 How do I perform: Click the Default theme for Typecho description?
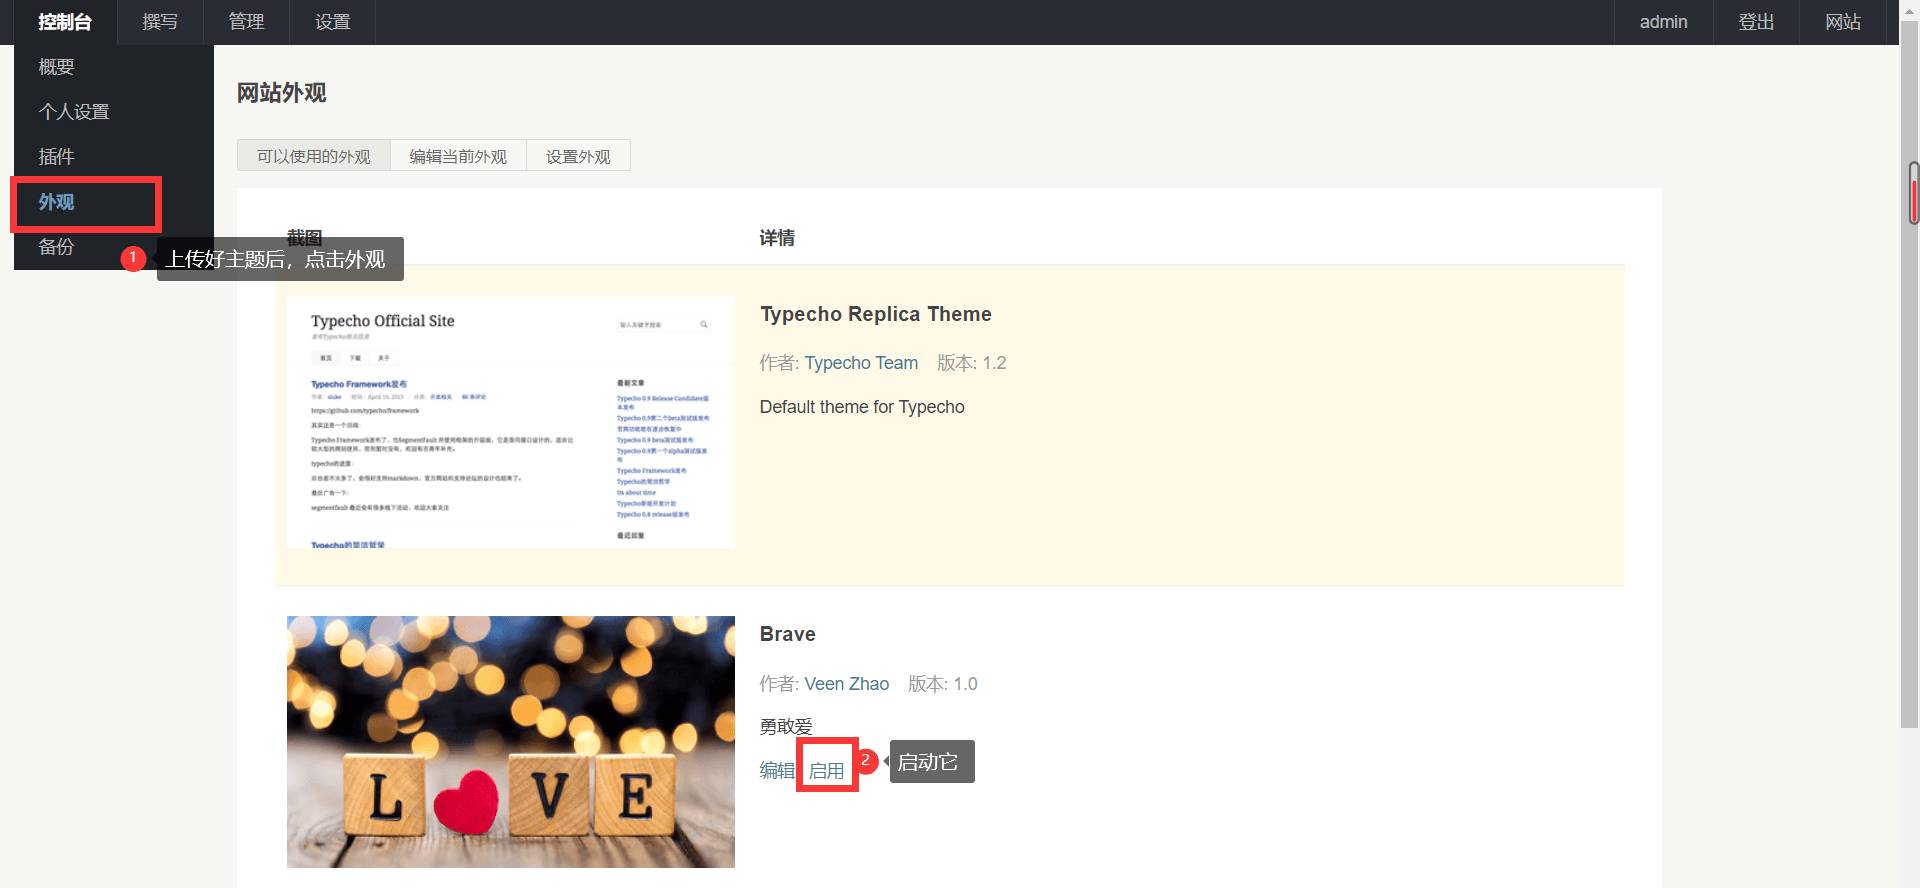pyautogui.click(x=862, y=407)
